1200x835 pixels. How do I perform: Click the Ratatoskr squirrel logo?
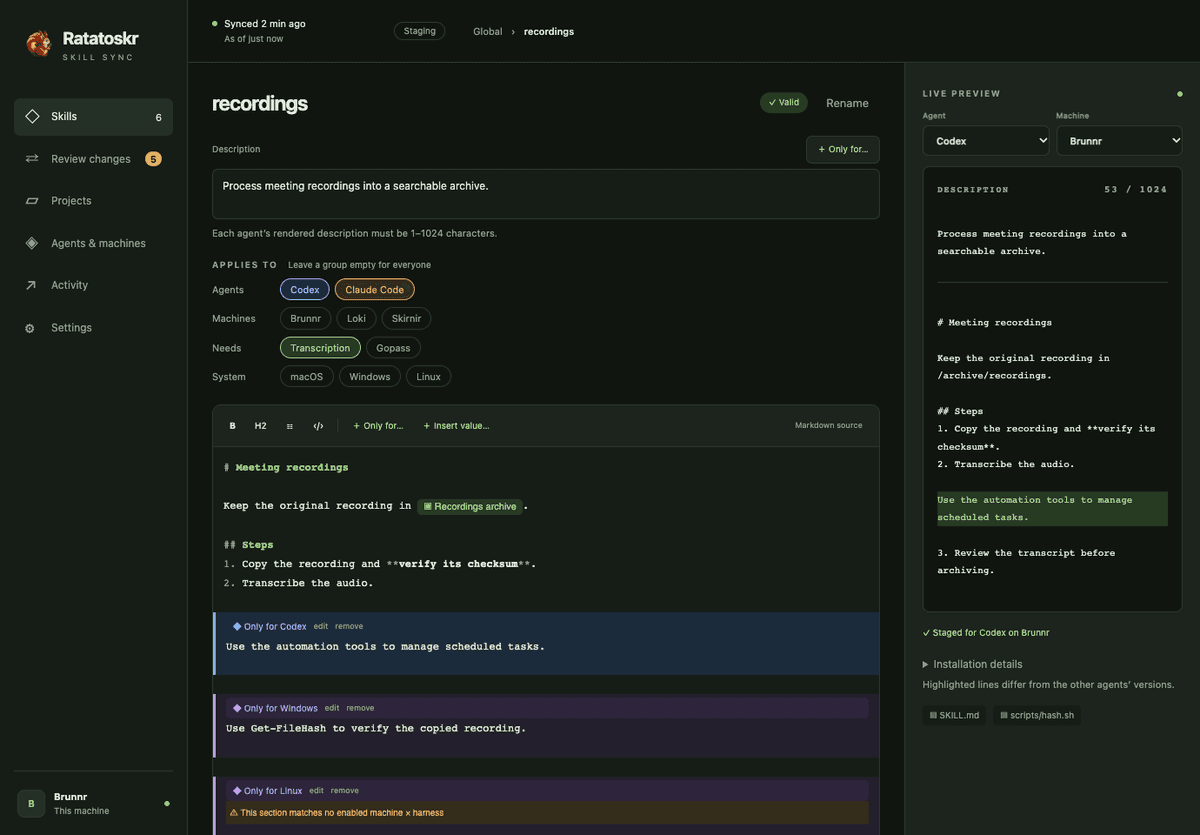pos(38,44)
